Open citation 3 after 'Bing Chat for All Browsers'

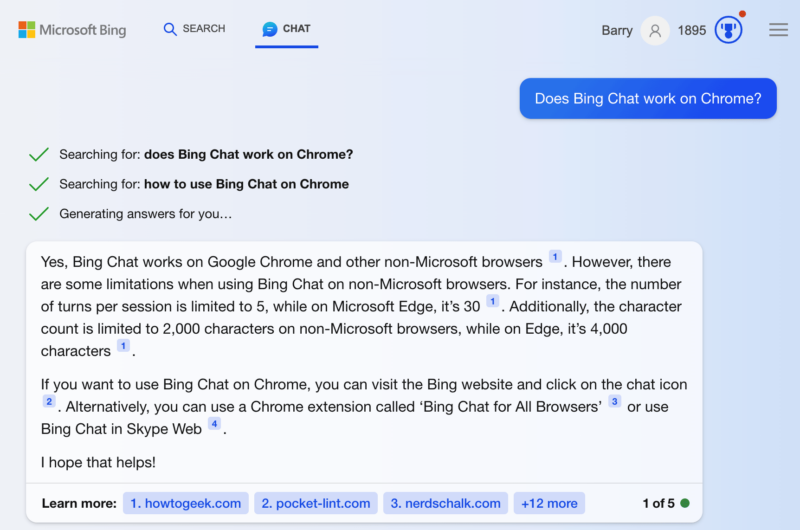tap(615, 401)
